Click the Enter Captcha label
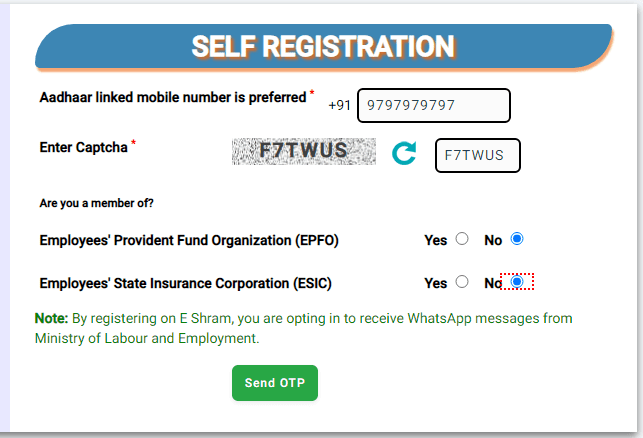This screenshot has width=643, height=438. click(x=83, y=147)
